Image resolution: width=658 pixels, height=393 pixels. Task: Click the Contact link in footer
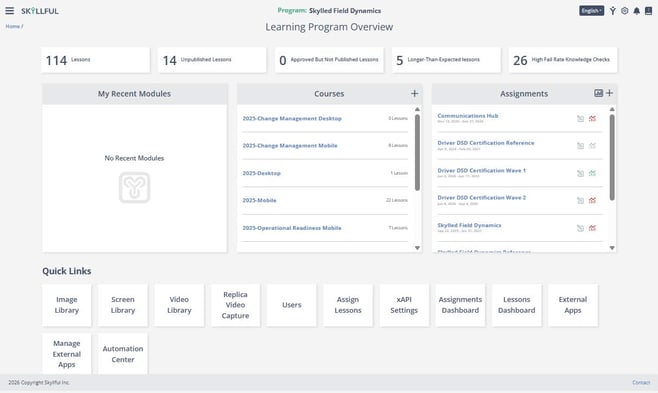(x=641, y=382)
